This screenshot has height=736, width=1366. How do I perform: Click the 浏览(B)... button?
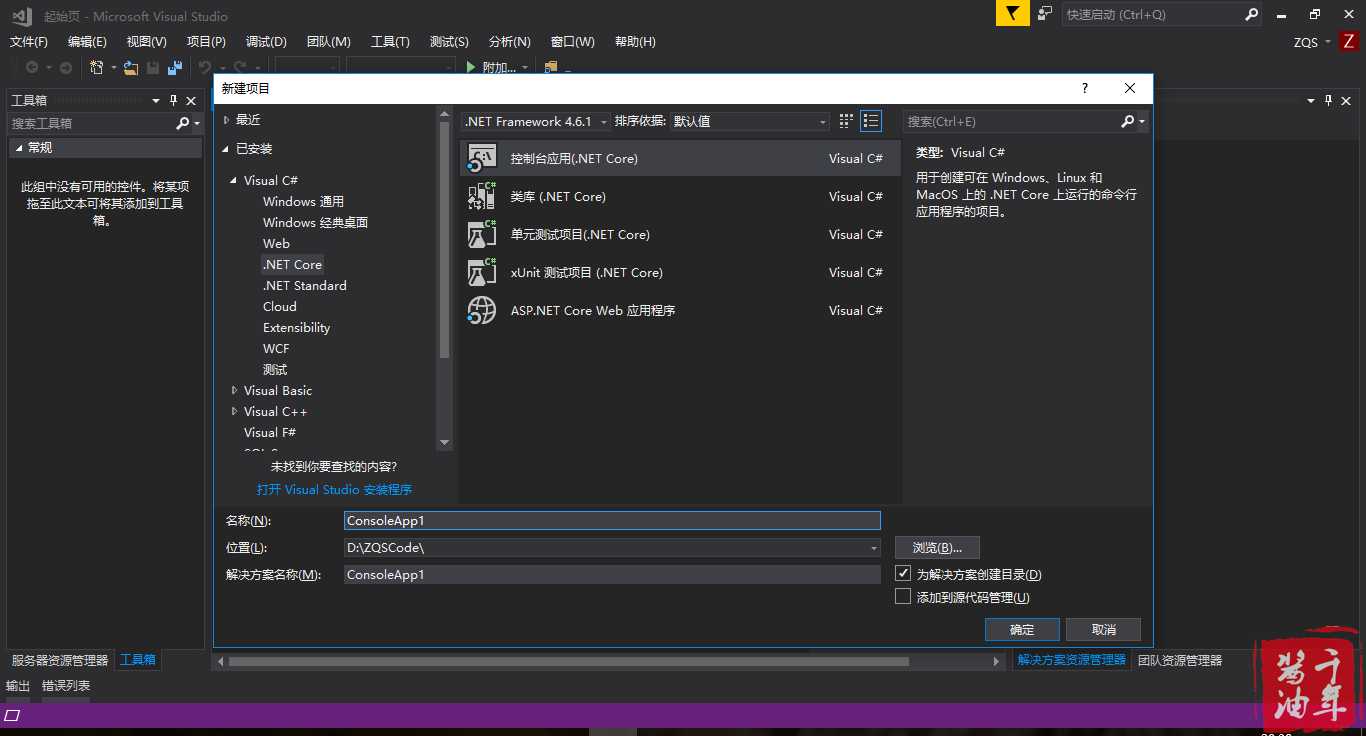pyautogui.click(x=937, y=548)
